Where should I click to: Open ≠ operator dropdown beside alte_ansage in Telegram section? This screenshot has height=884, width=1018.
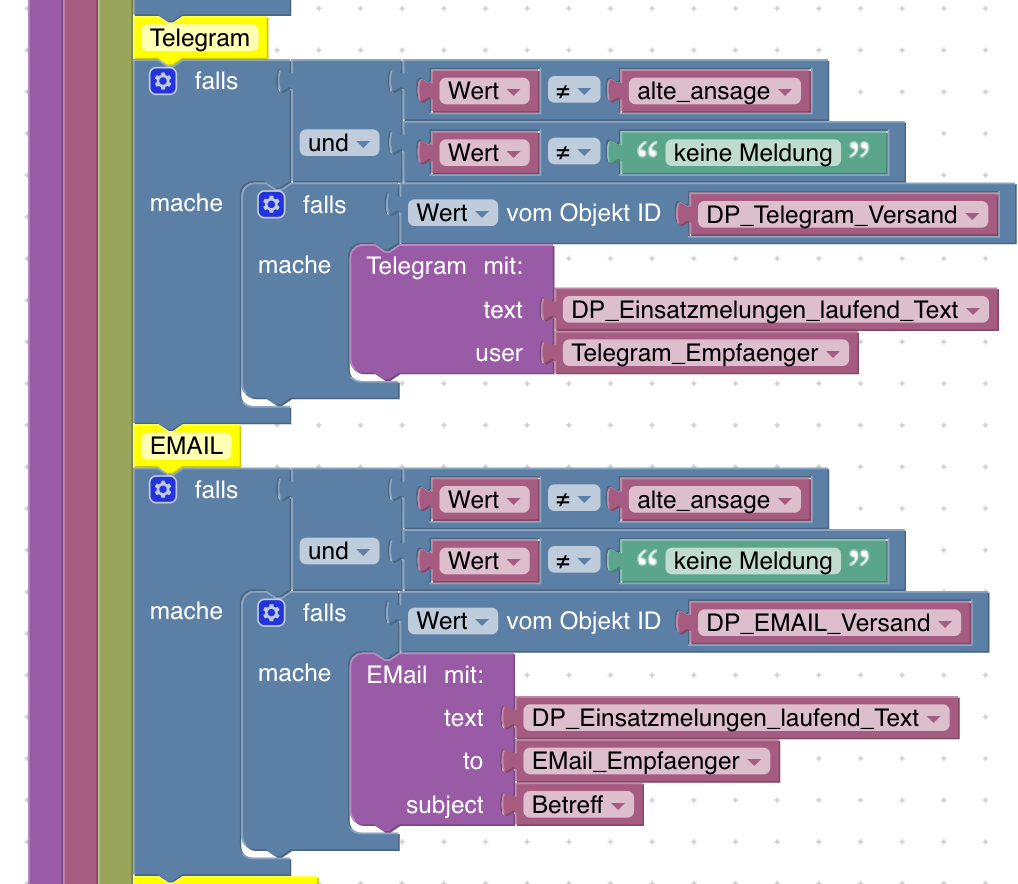tap(574, 91)
